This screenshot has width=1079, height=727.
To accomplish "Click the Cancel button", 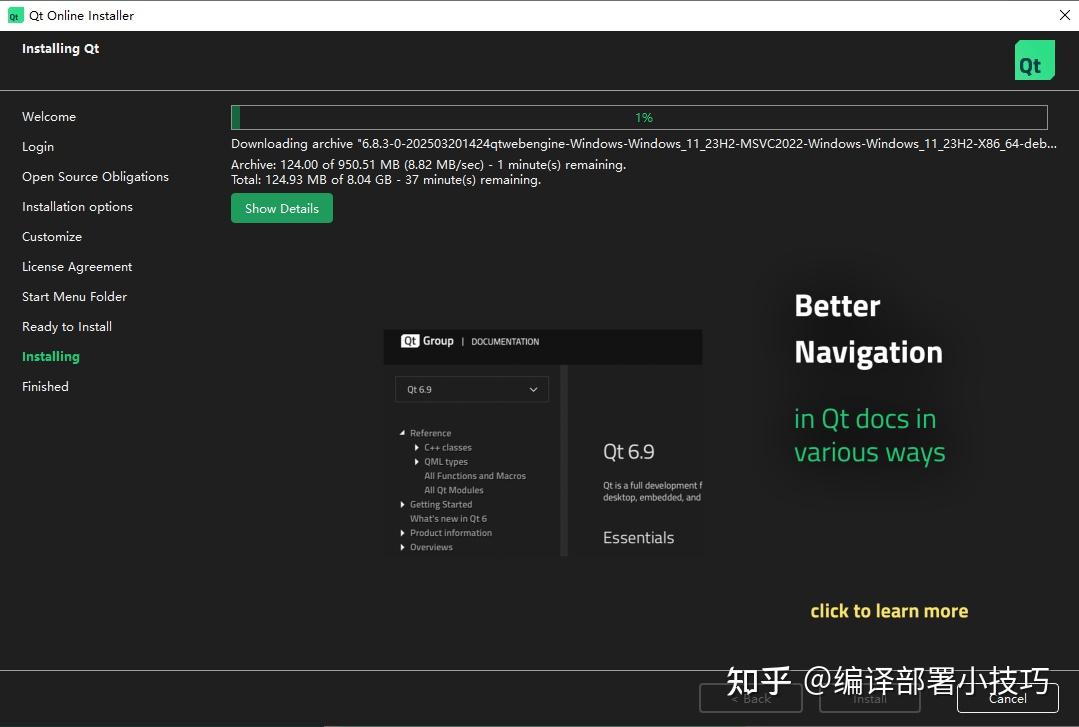I will [x=1007, y=698].
